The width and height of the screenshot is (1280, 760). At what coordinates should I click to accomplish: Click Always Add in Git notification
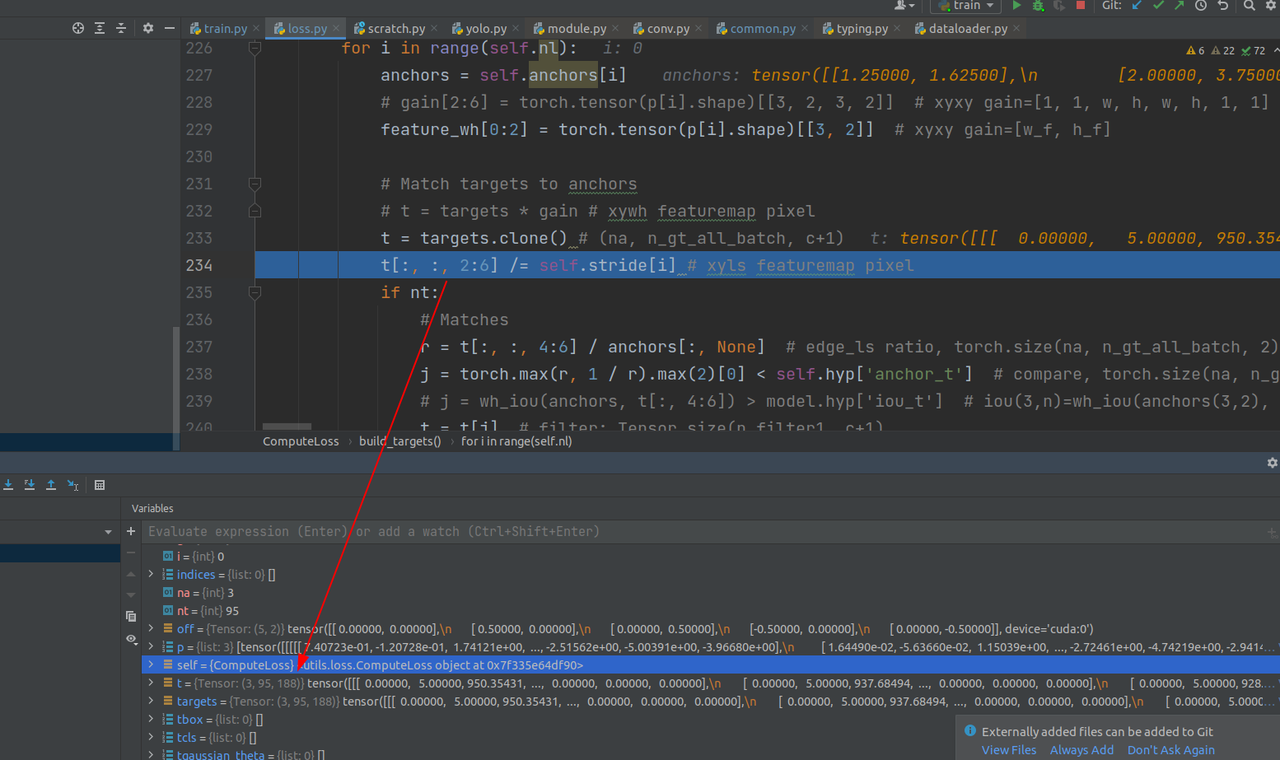coord(1081,750)
